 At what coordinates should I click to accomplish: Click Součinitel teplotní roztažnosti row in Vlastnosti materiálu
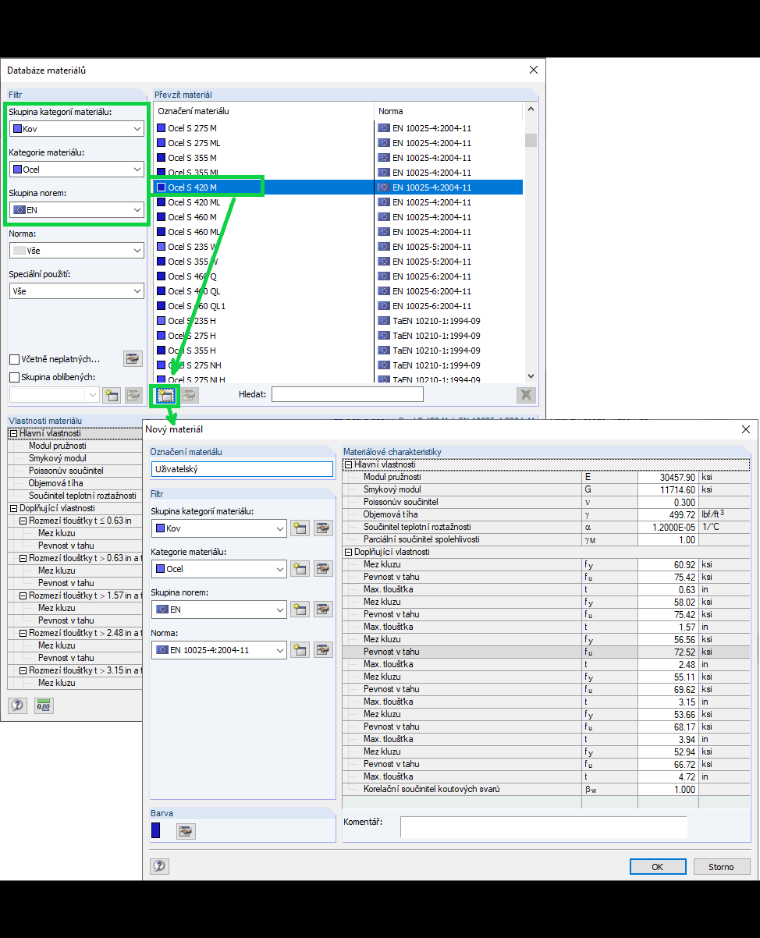click(x=75, y=496)
